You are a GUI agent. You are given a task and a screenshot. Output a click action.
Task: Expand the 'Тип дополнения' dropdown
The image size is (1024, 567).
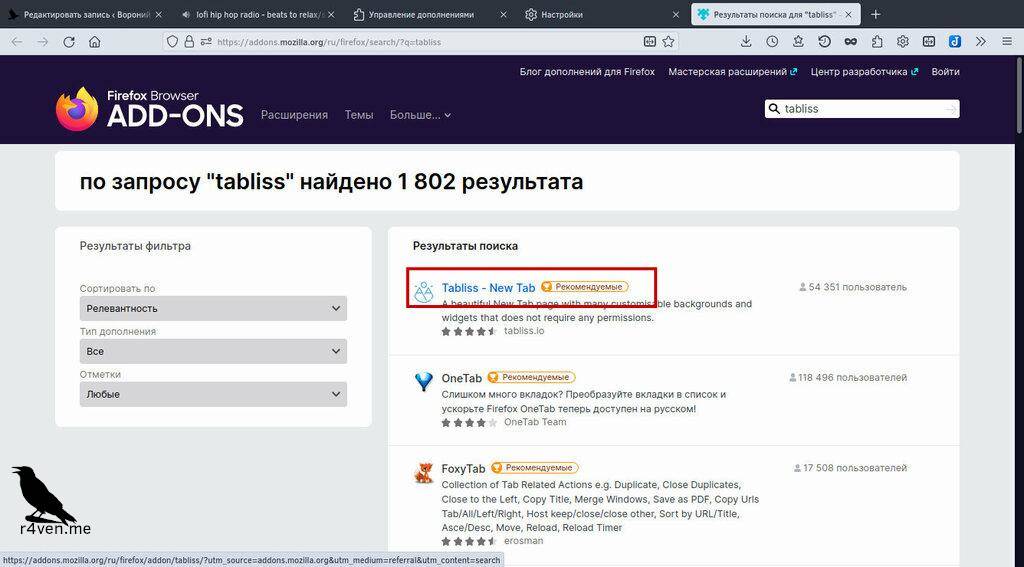pos(213,352)
